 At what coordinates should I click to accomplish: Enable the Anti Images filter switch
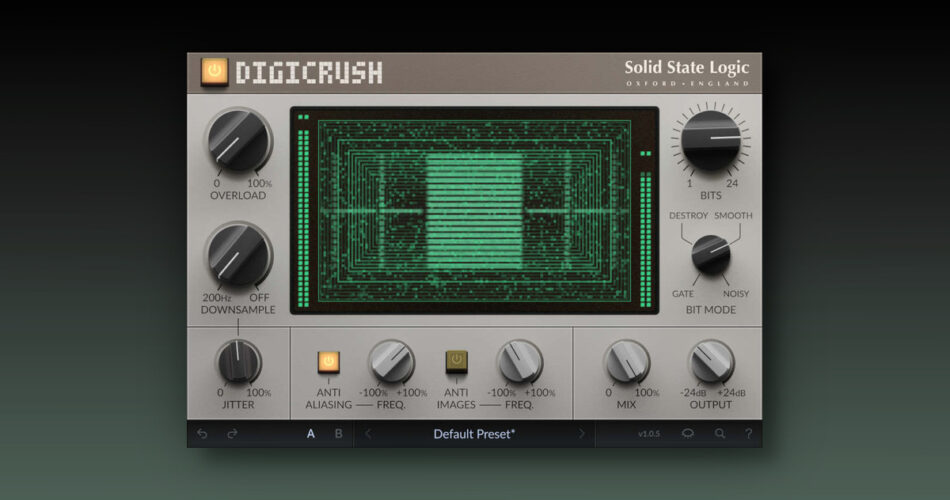click(456, 362)
